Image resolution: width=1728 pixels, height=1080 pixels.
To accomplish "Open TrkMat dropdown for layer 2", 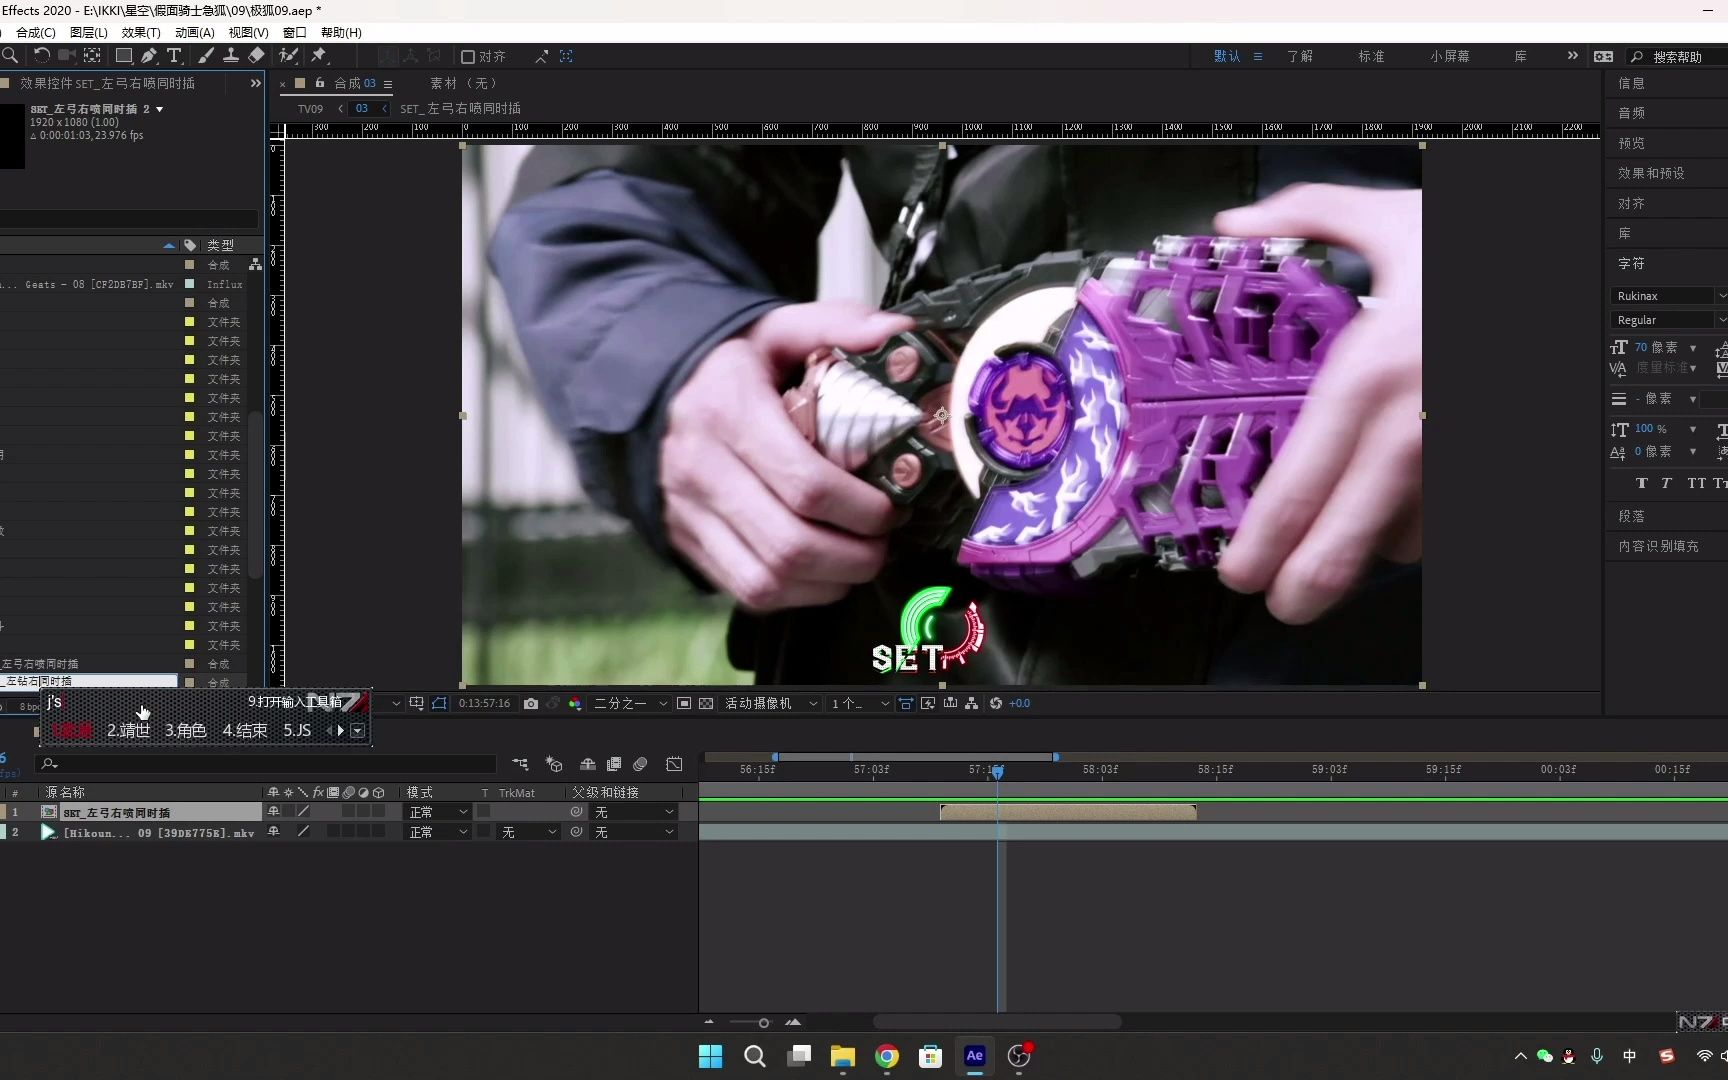I will 528,832.
